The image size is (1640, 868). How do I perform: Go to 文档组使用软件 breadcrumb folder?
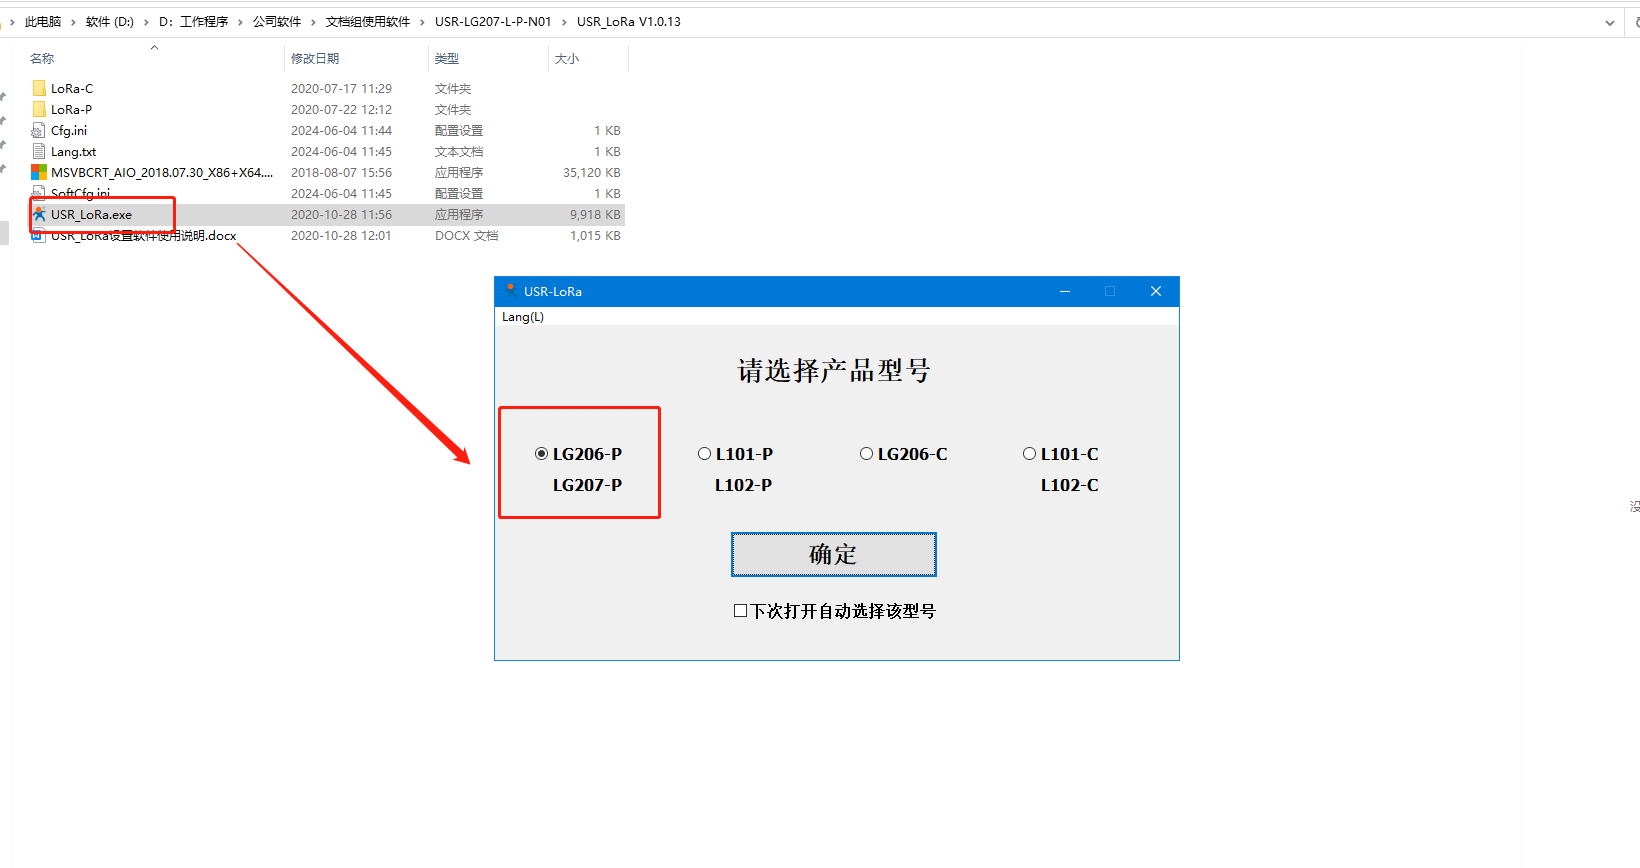click(368, 22)
